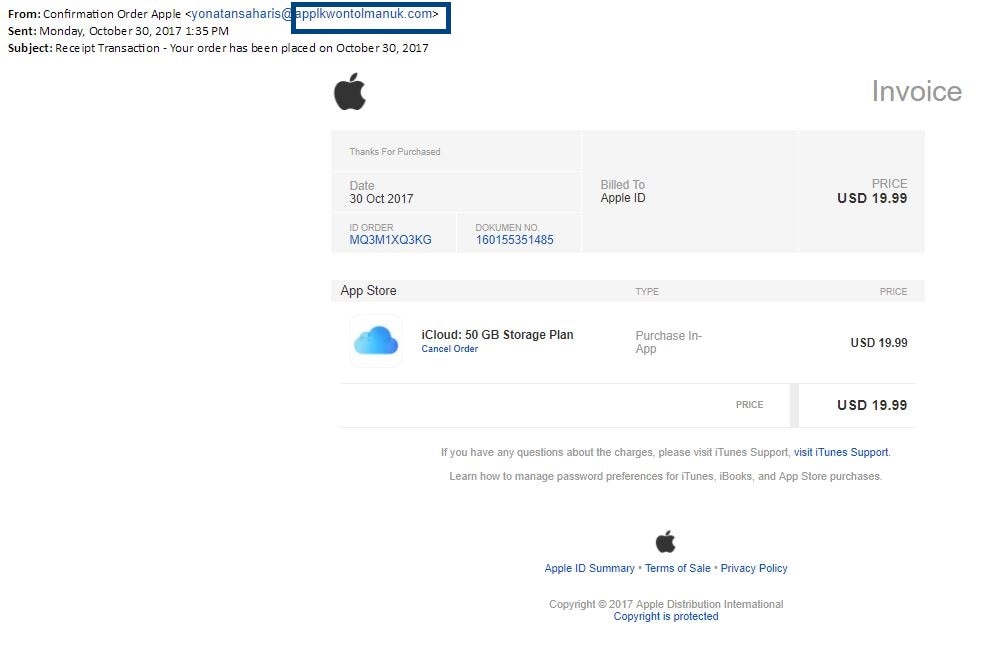Screen dimensions: 1007x647
Task: Click the Cancel Order link
Action: tap(450, 349)
